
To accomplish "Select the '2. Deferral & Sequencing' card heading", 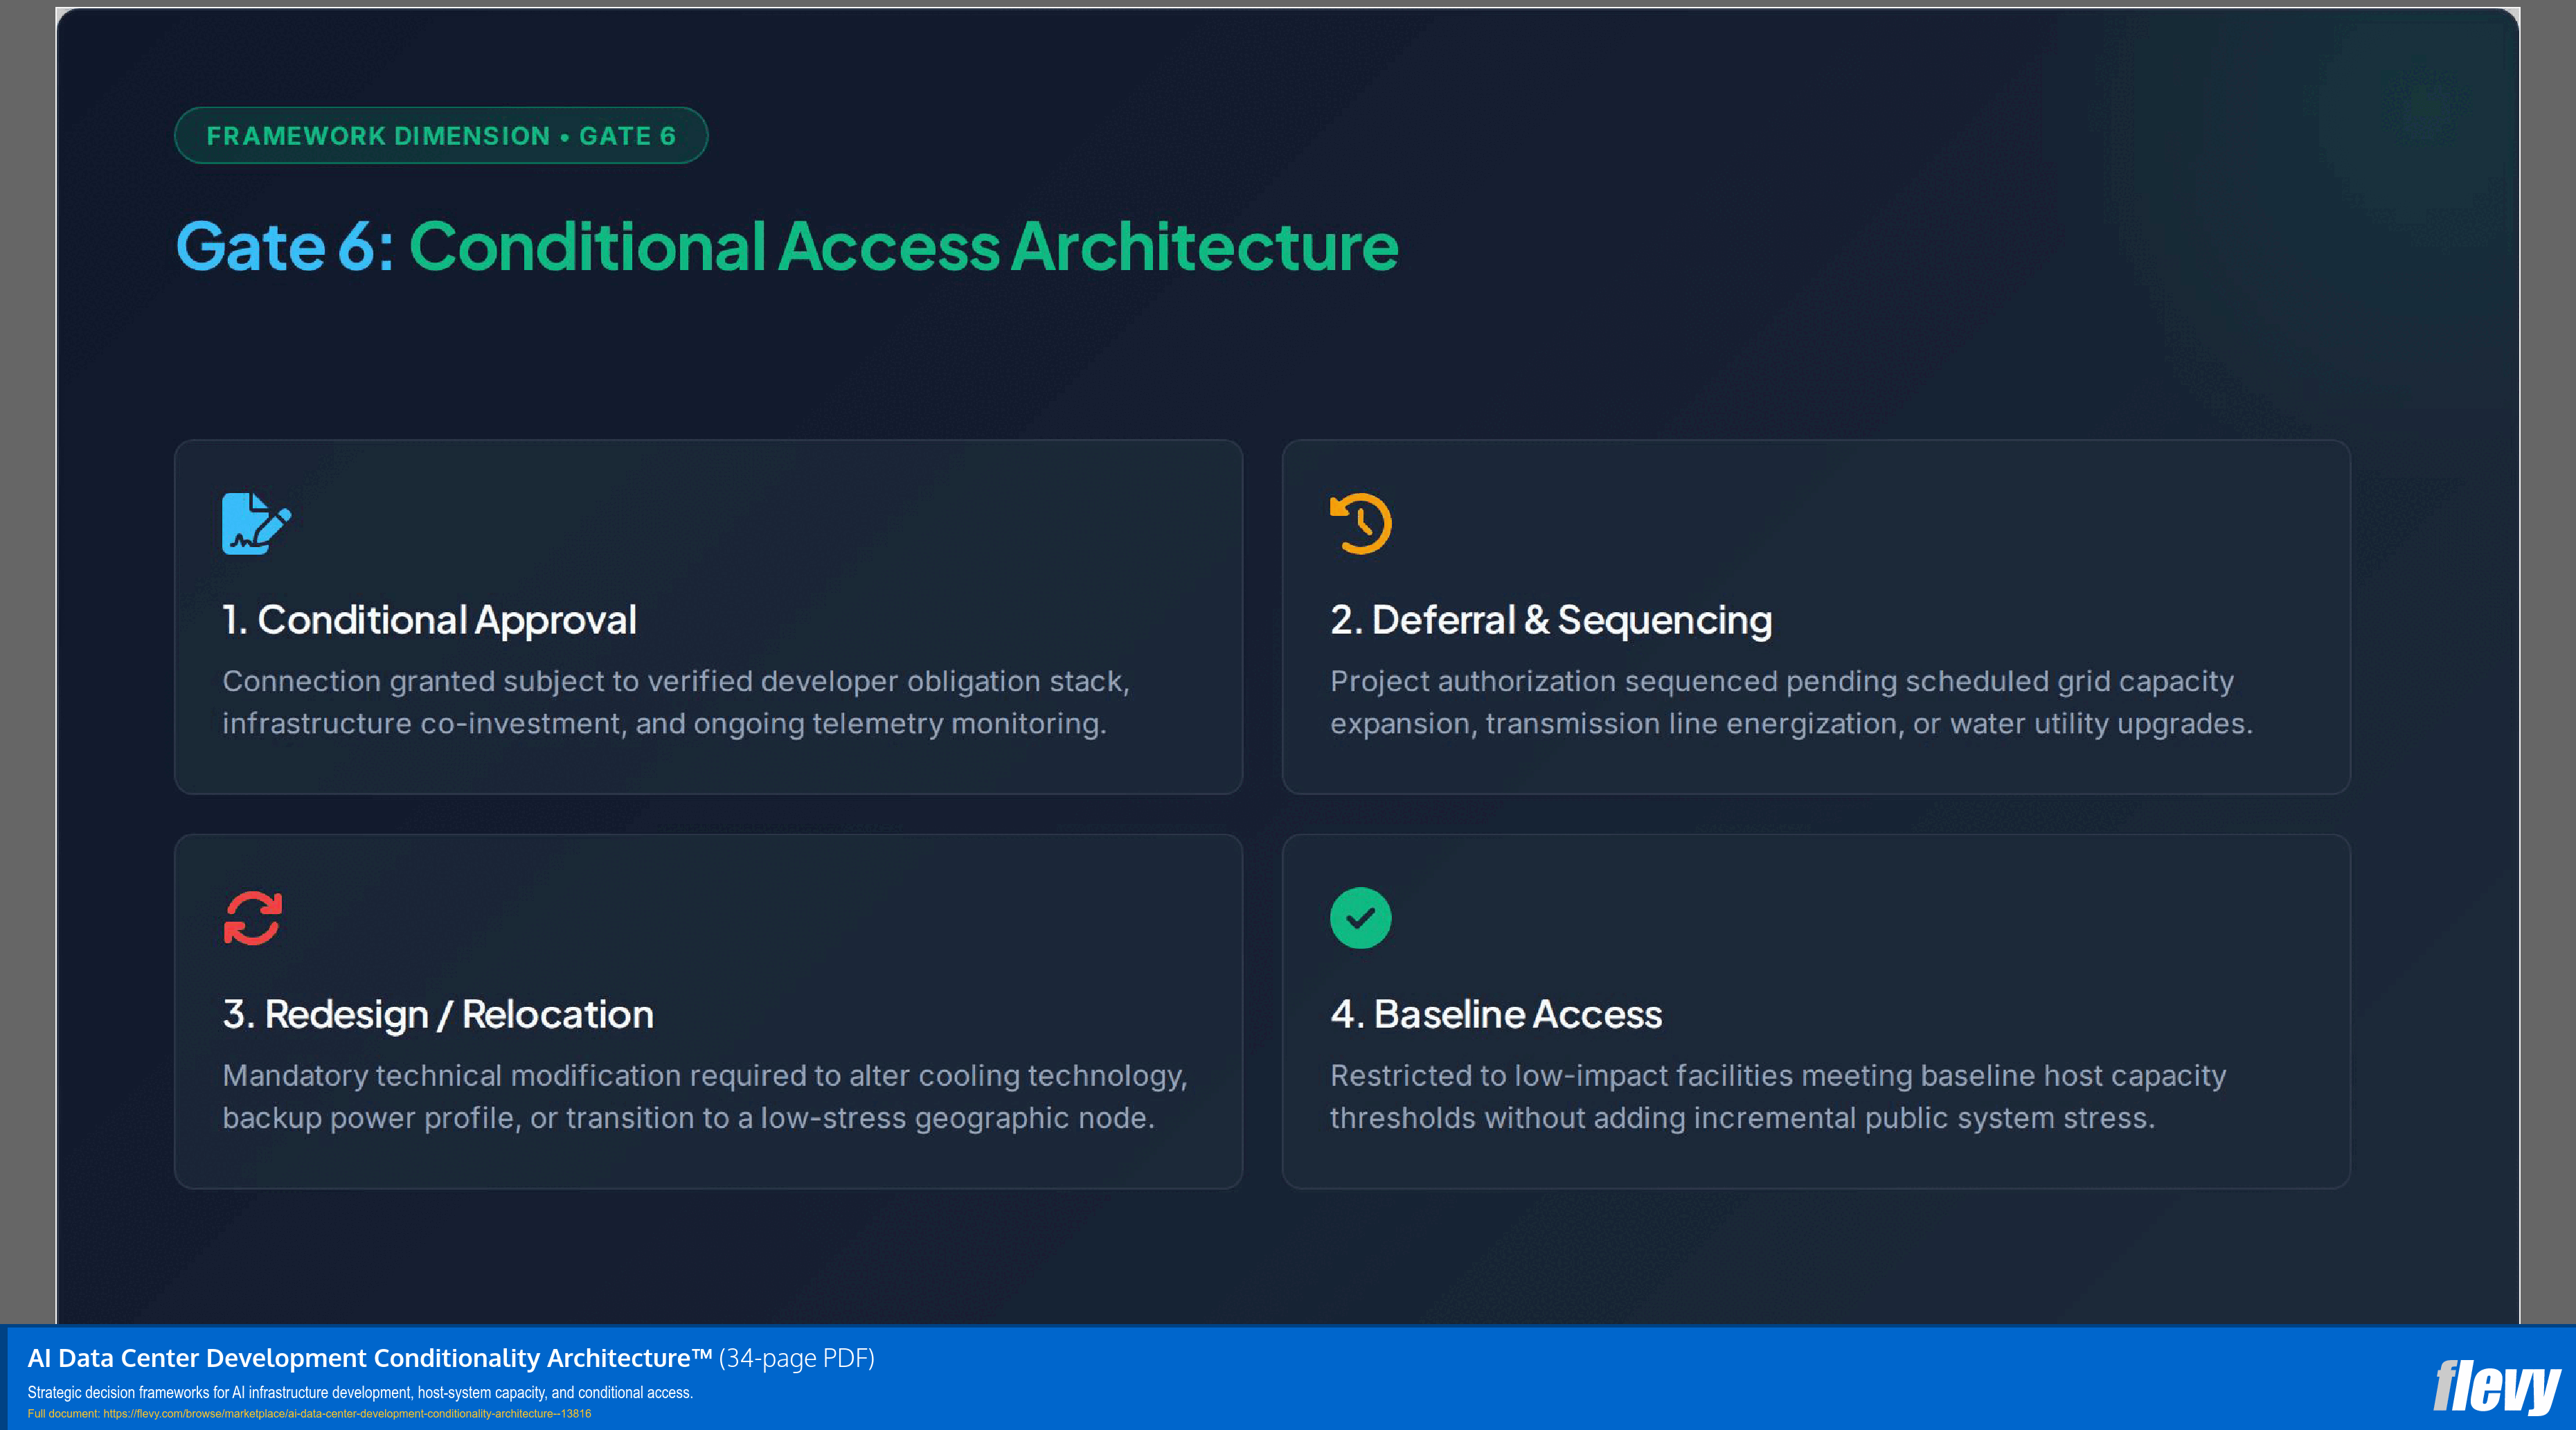I will (1551, 620).
